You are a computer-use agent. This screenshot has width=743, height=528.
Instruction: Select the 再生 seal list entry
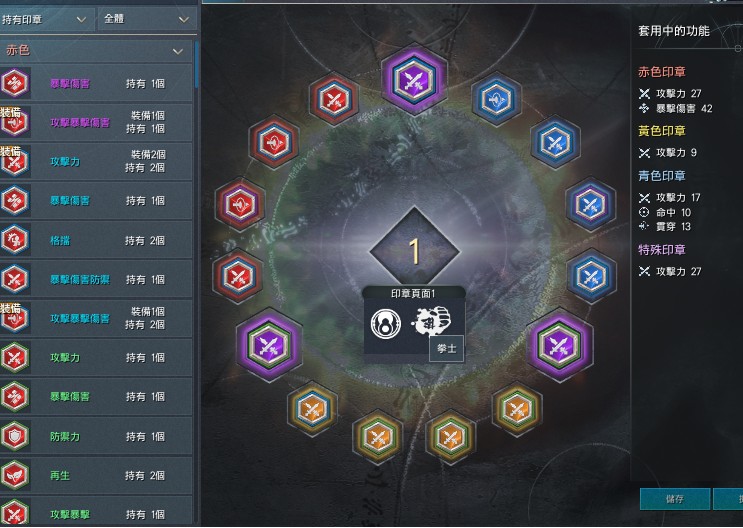(96, 475)
